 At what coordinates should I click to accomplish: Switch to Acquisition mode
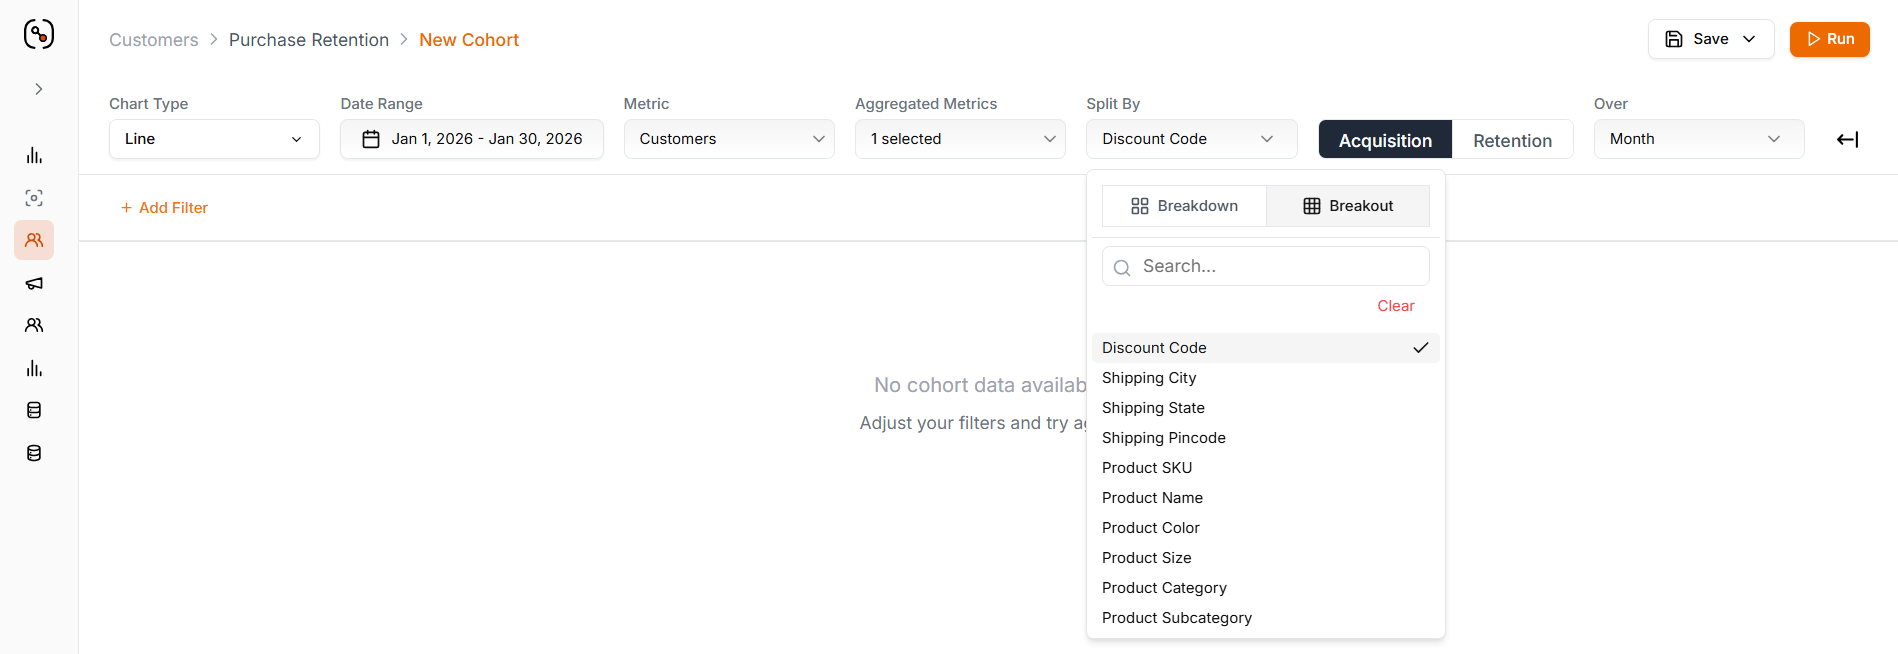(x=1385, y=140)
